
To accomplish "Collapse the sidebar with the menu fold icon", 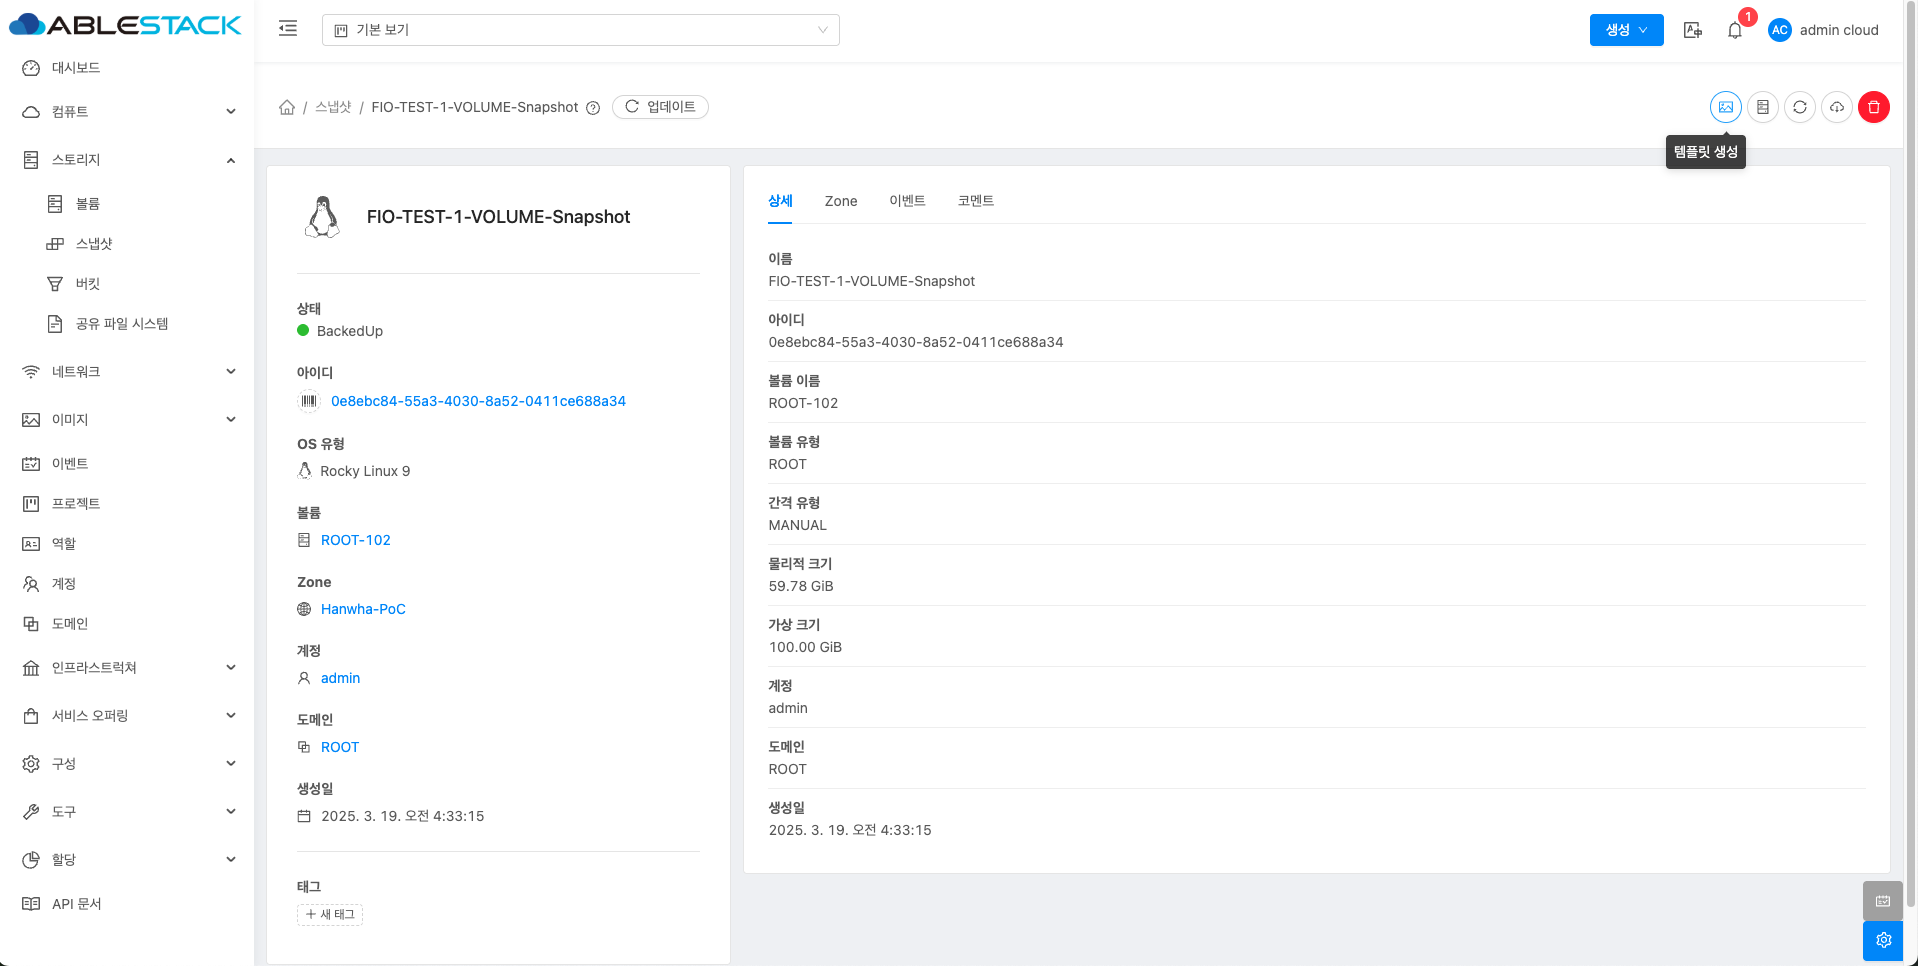I will (x=288, y=29).
